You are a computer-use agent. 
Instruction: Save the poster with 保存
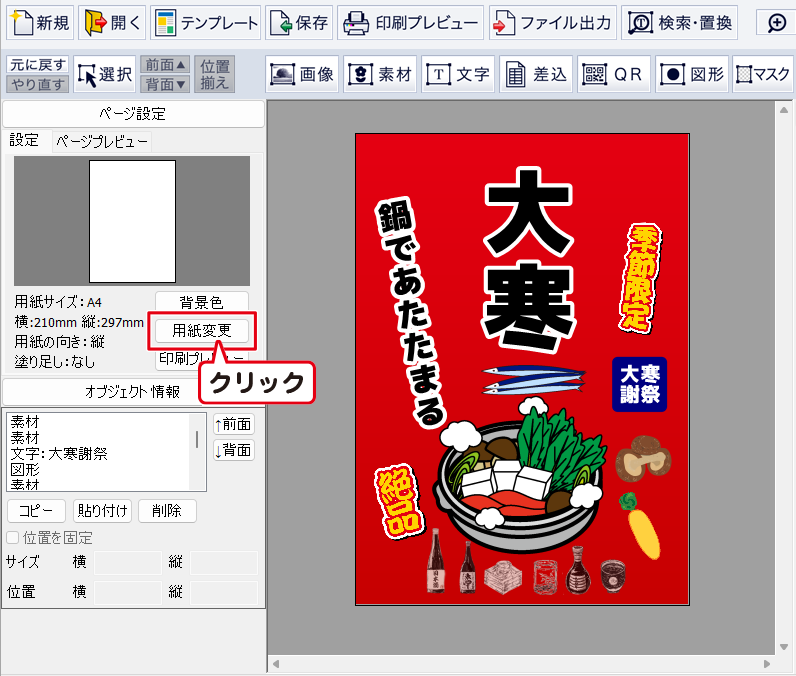point(299,22)
